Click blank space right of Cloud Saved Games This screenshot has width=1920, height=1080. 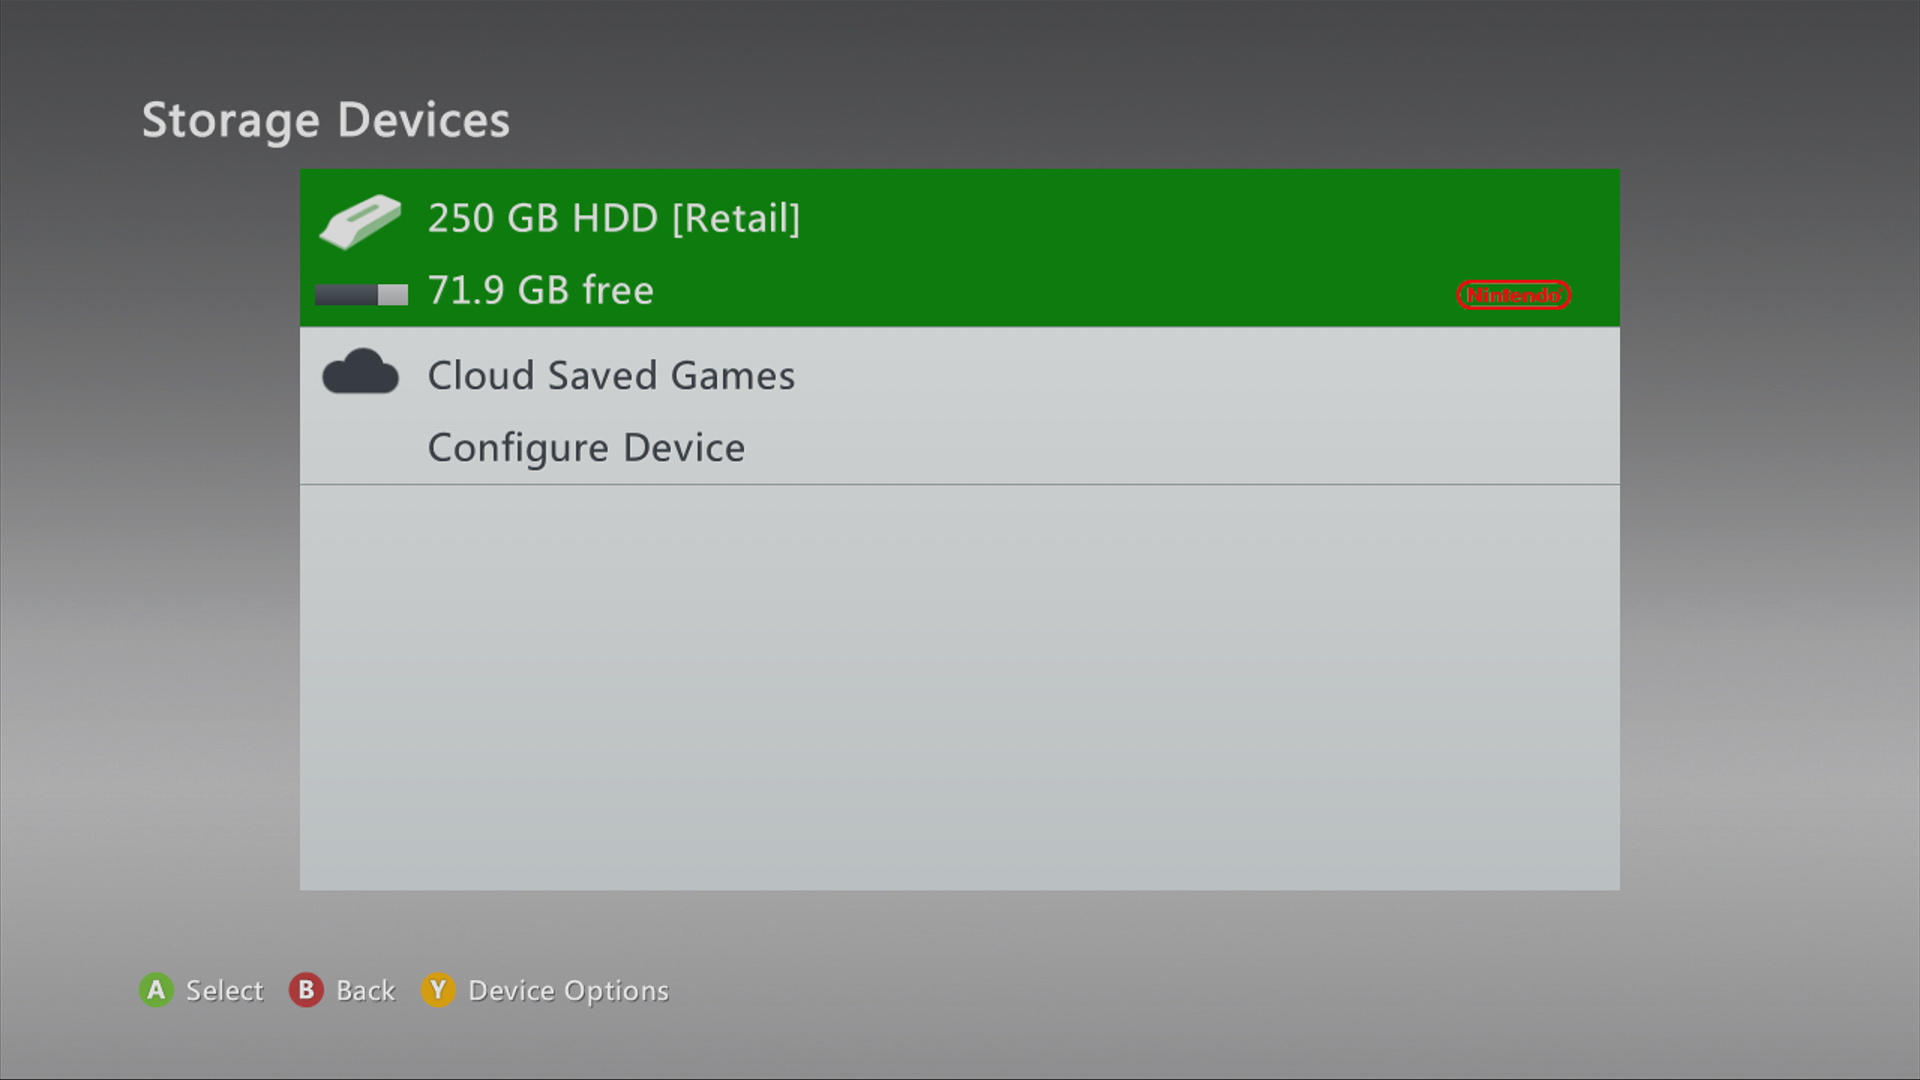tap(1200, 376)
